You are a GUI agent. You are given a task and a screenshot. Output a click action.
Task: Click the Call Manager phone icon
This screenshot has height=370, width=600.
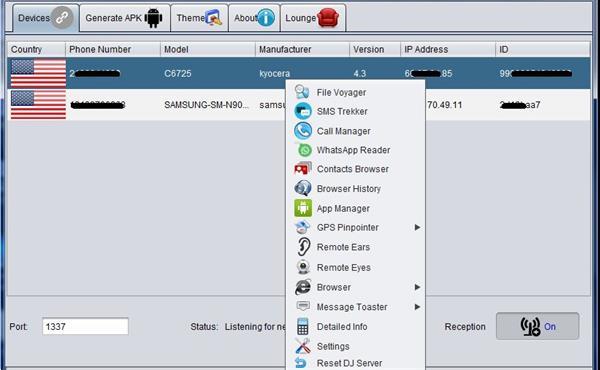(303, 131)
